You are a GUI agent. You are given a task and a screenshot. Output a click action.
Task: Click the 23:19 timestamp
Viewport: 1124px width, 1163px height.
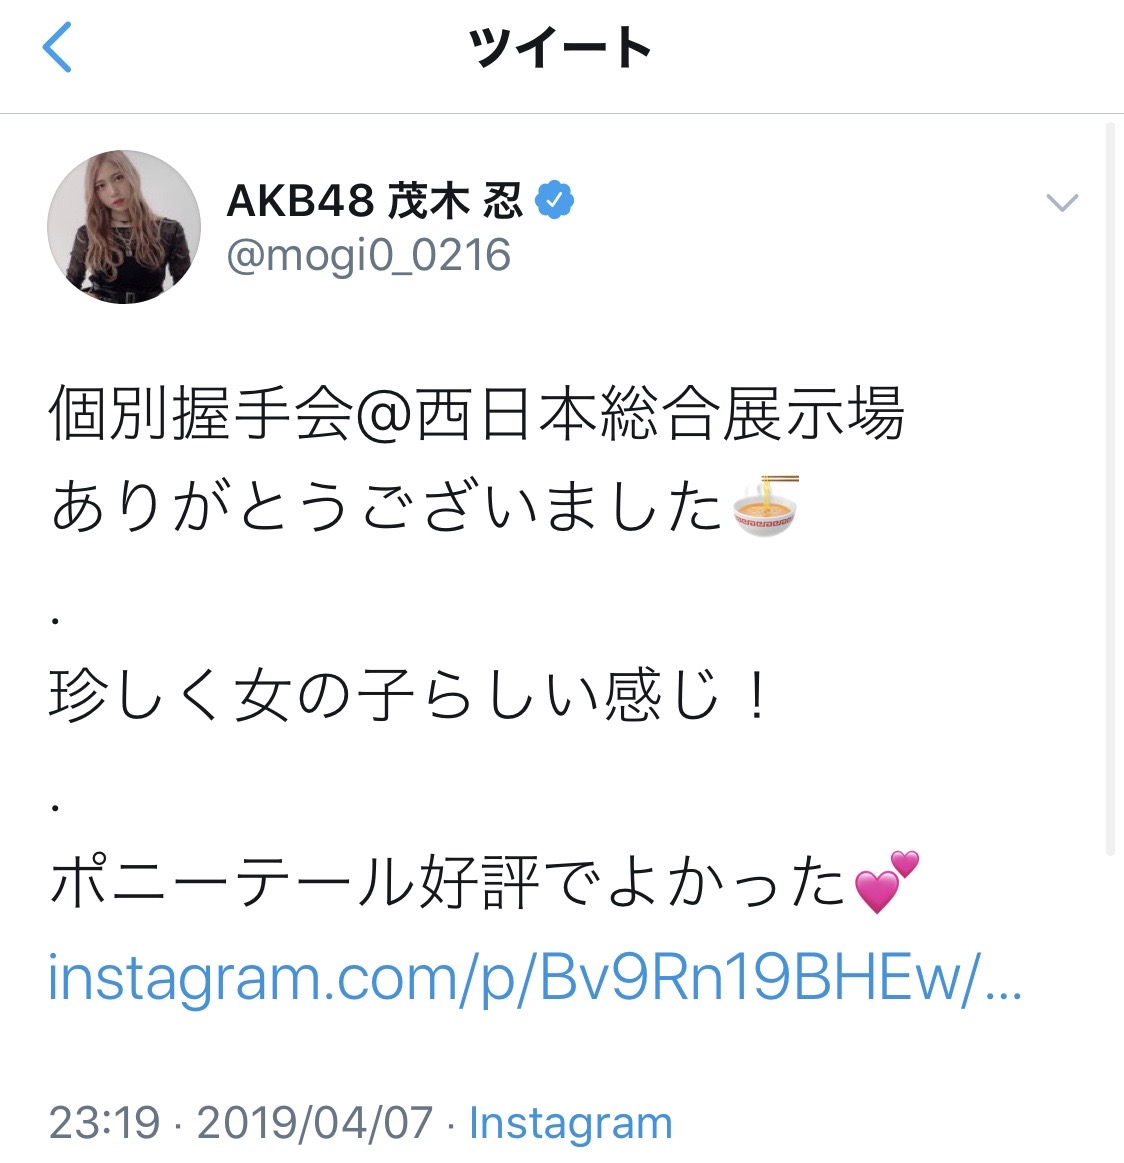pyautogui.click(x=104, y=1123)
